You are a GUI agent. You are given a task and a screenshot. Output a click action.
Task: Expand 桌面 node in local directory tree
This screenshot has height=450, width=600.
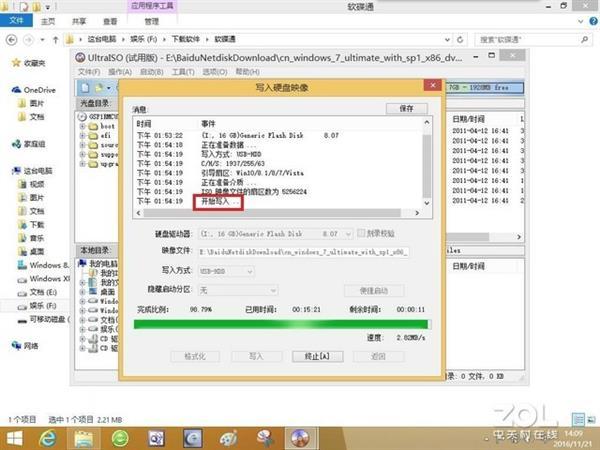click(x=82, y=292)
